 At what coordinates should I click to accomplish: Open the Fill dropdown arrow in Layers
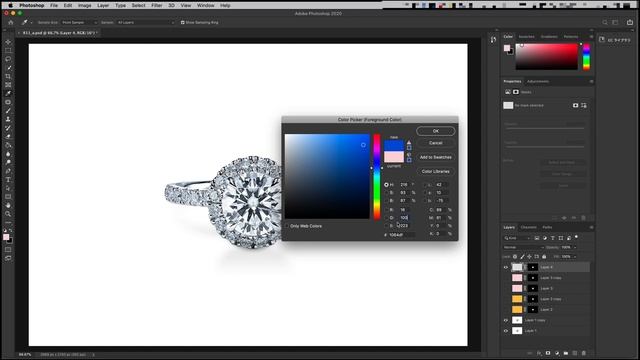575,257
